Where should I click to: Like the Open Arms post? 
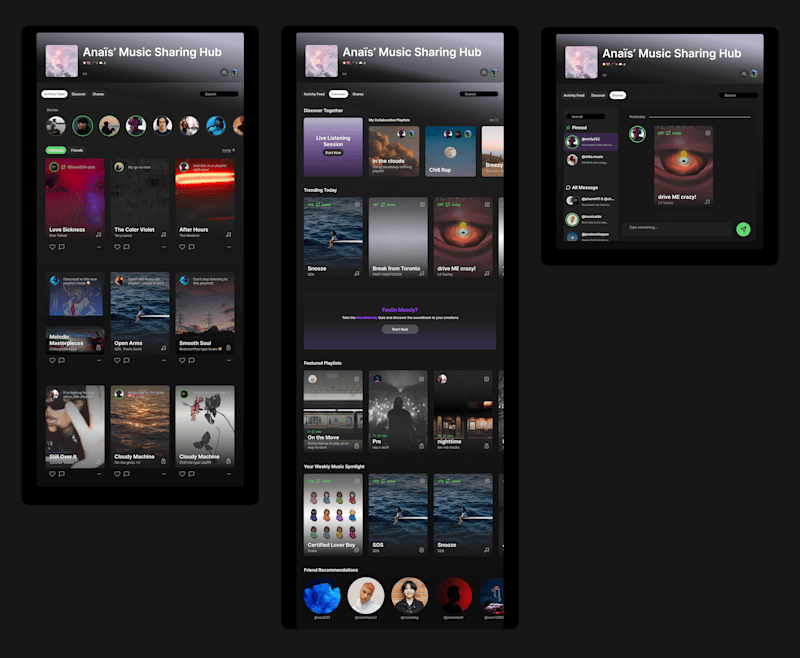(117, 360)
